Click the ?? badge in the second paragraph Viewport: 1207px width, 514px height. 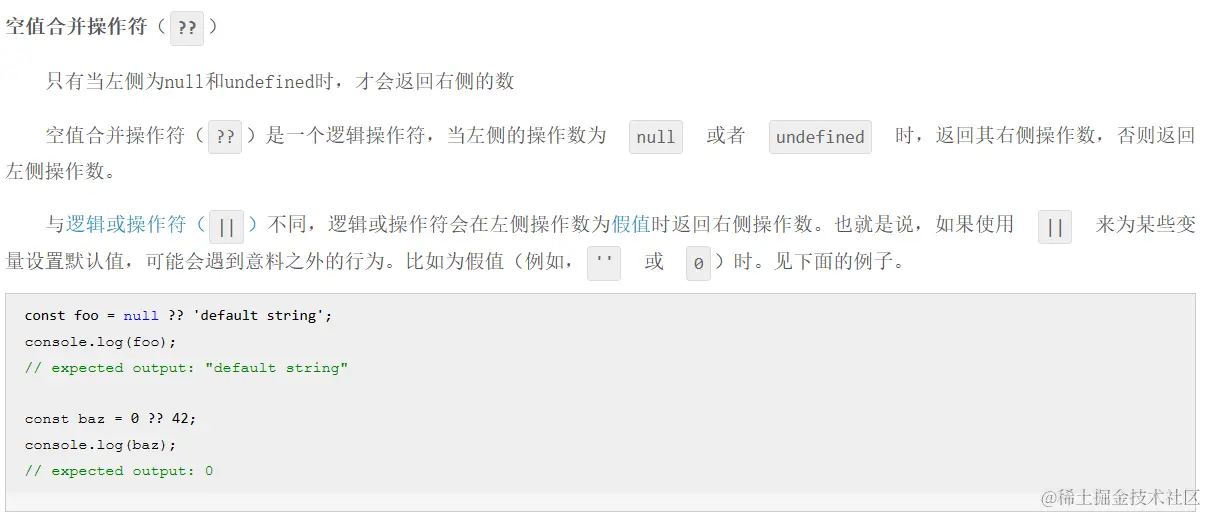click(x=225, y=137)
